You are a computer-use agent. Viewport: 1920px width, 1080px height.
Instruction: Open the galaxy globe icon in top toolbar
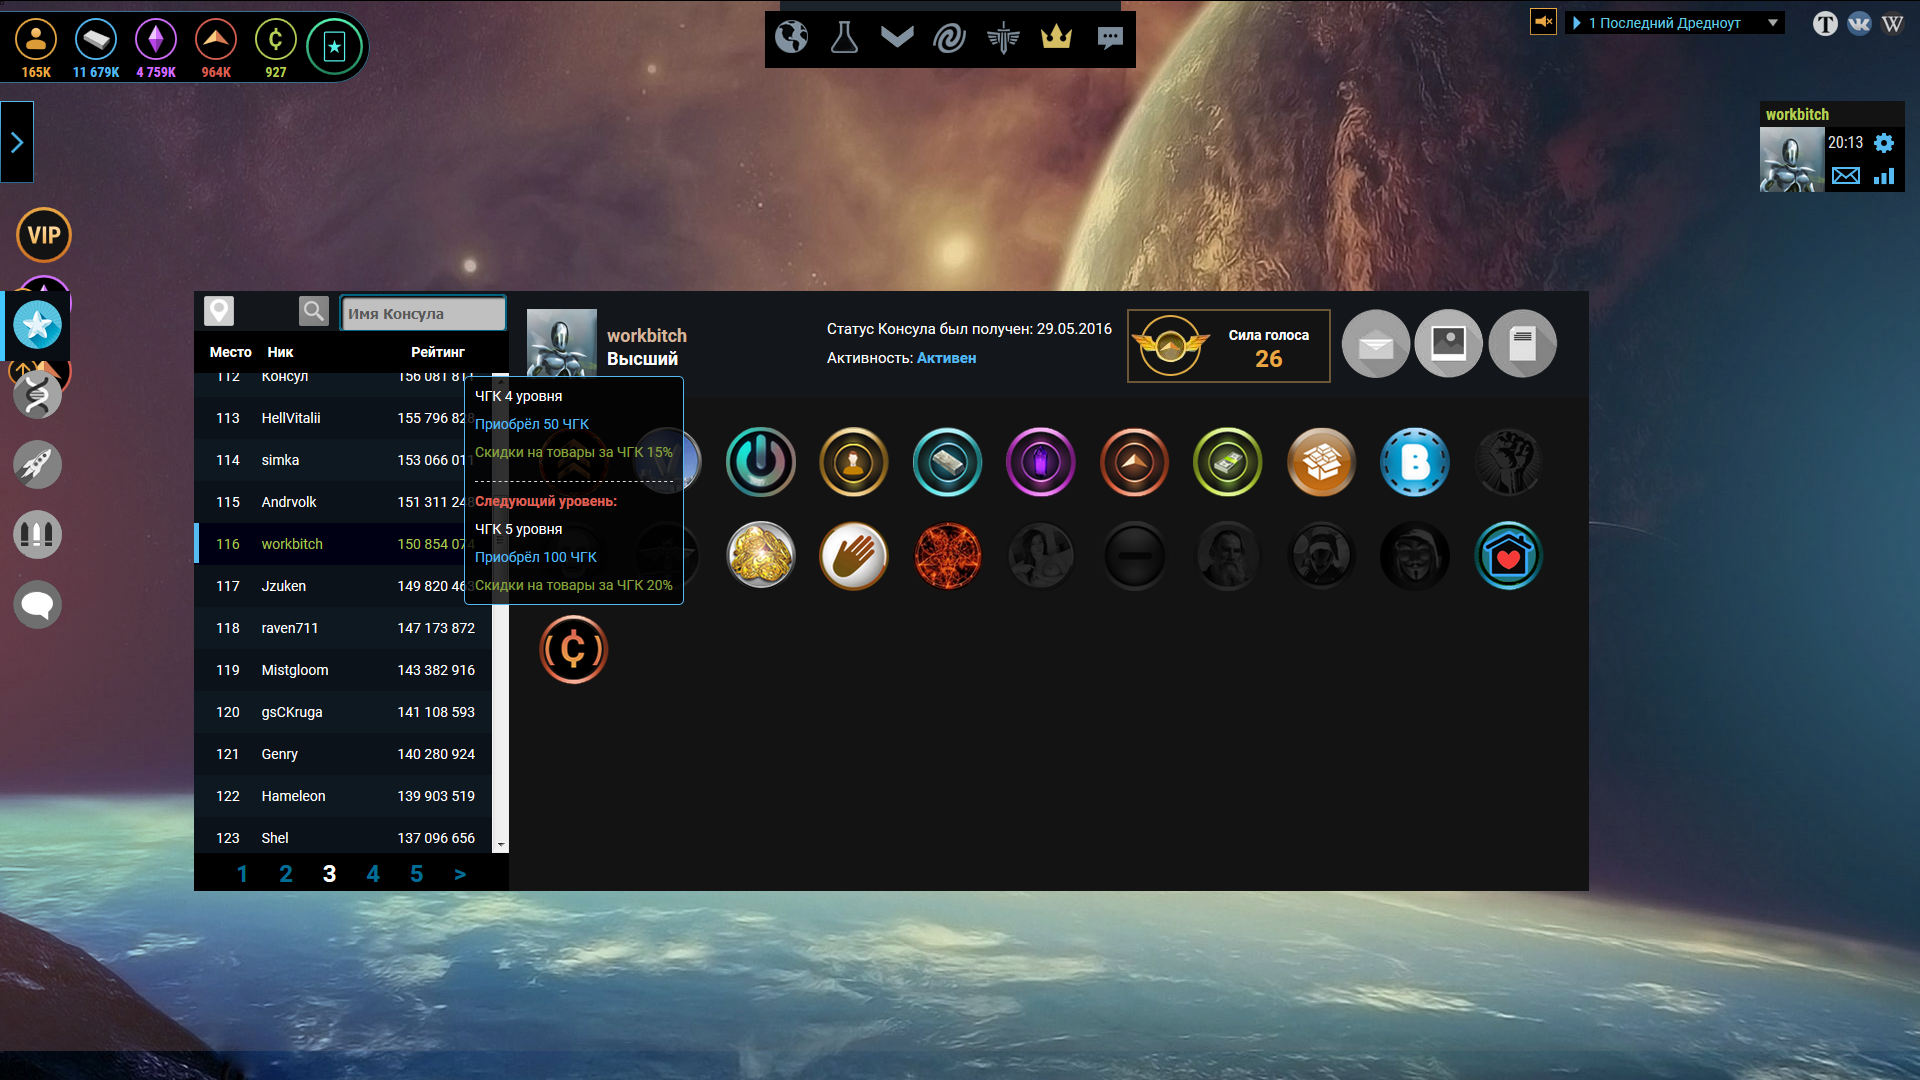click(x=791, y=38)
